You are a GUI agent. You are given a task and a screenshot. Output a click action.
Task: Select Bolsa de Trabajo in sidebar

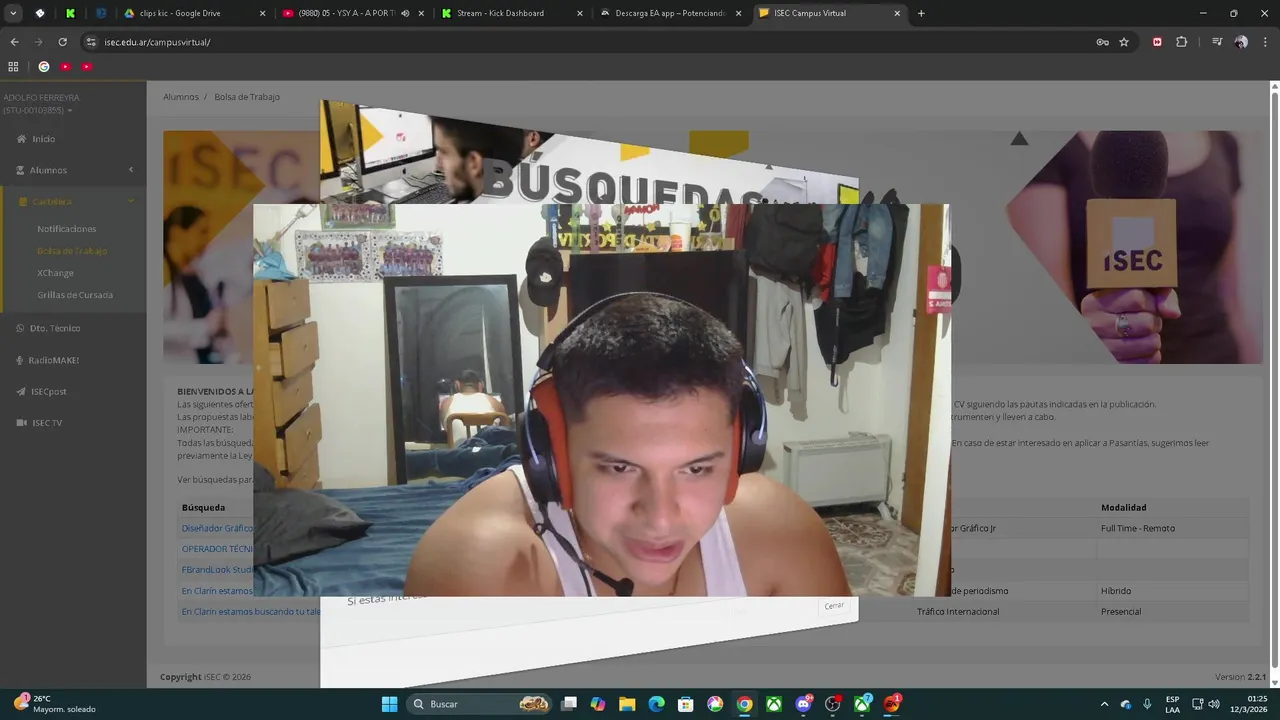click(72, 251)
